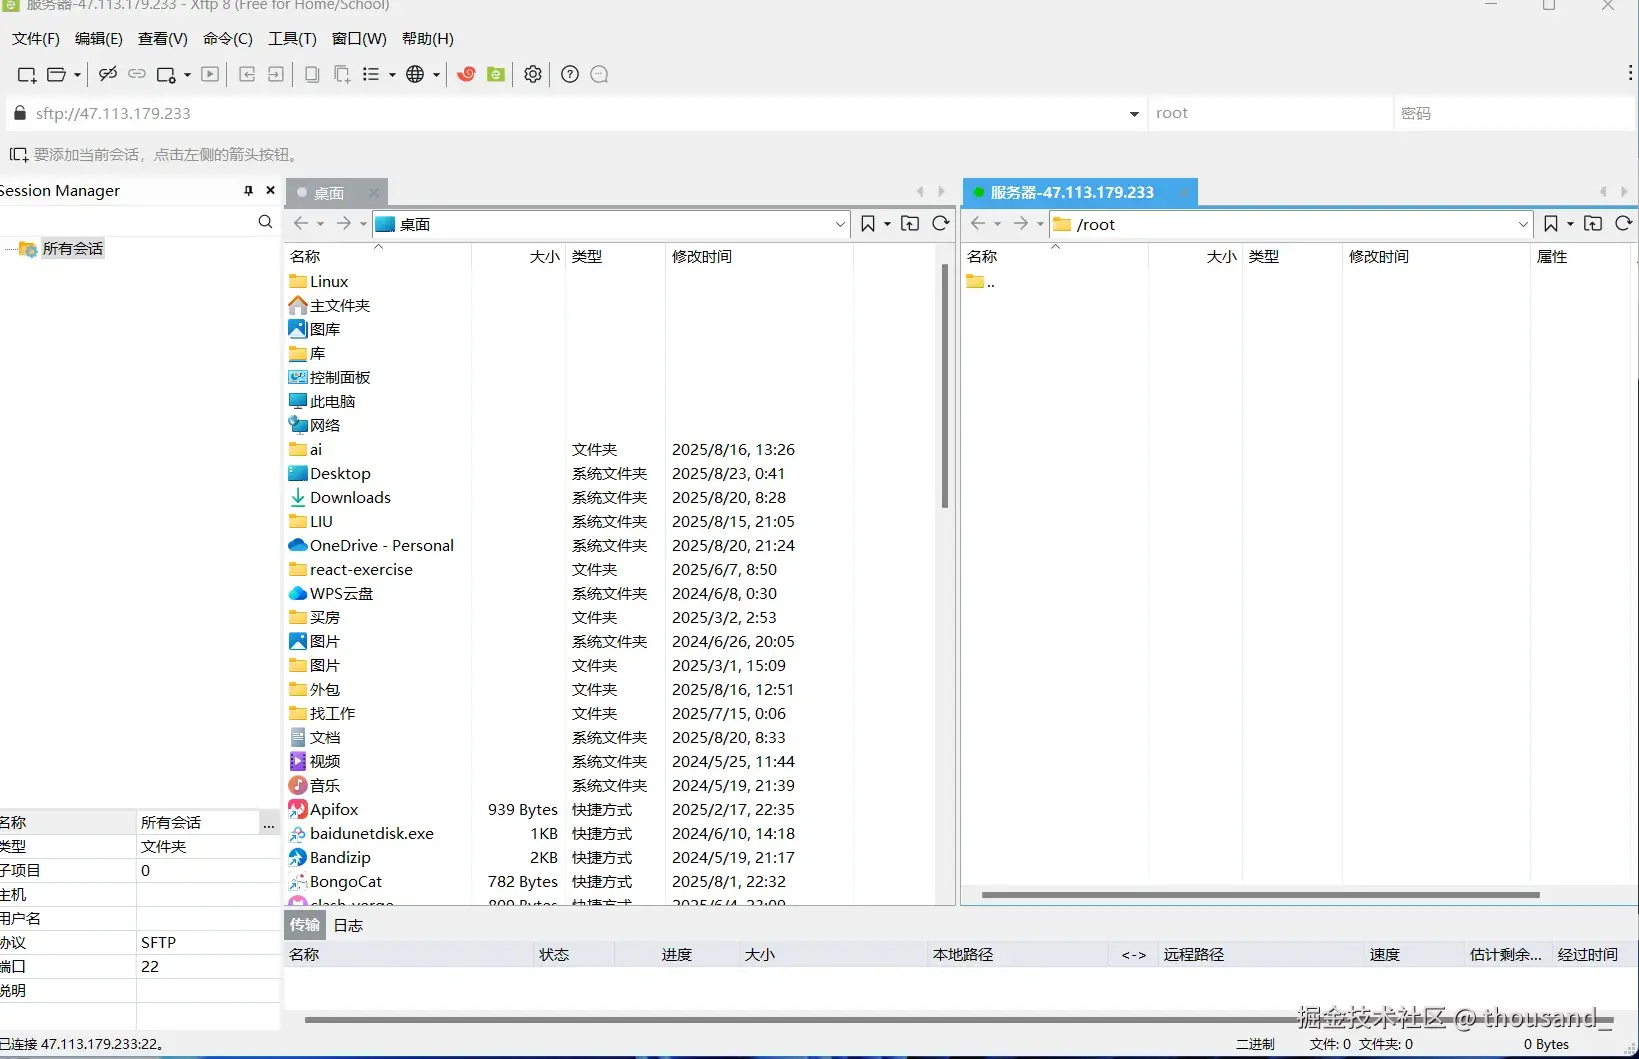Viewport: 1639px width, 1059px height.
Task: Expand remote path /root dropdown
Action: coord(1523,224)
